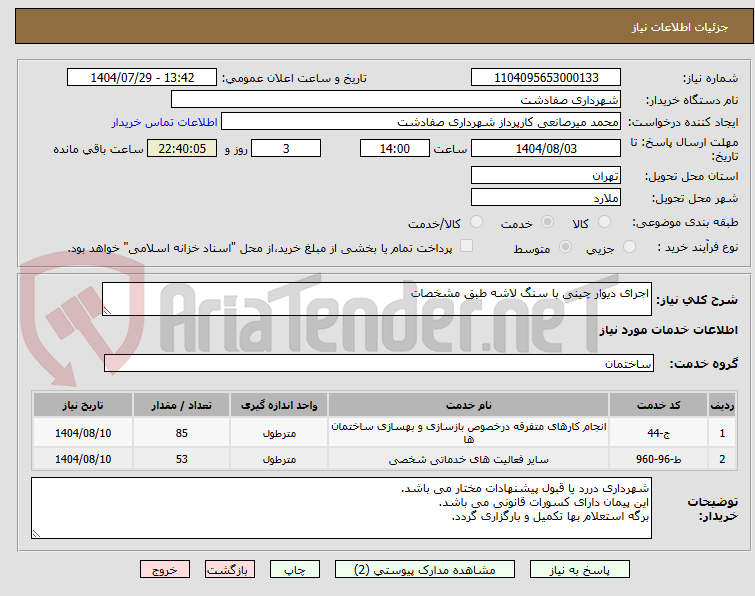Click quantity cell 53
The image size is (755, 596).
pos(182,459)
